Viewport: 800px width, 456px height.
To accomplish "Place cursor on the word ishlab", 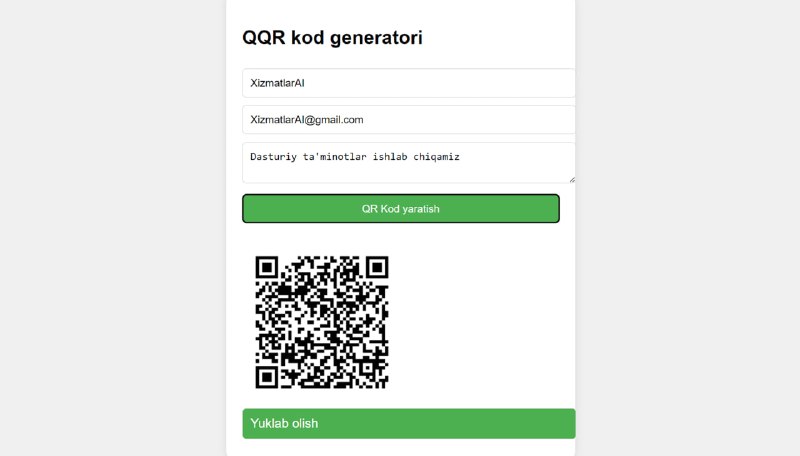I will [x=390, y=157].
